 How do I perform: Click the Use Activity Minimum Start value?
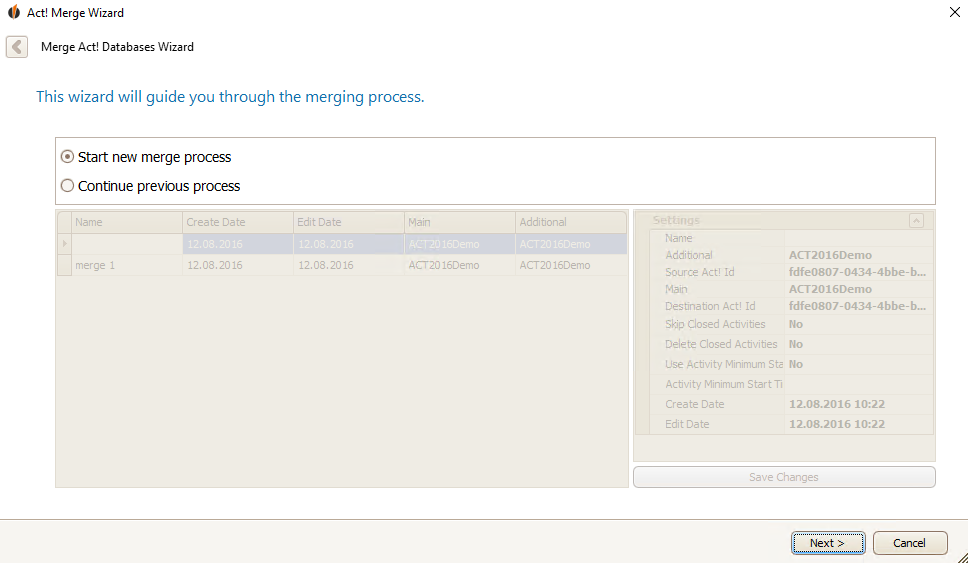point(859,364)
